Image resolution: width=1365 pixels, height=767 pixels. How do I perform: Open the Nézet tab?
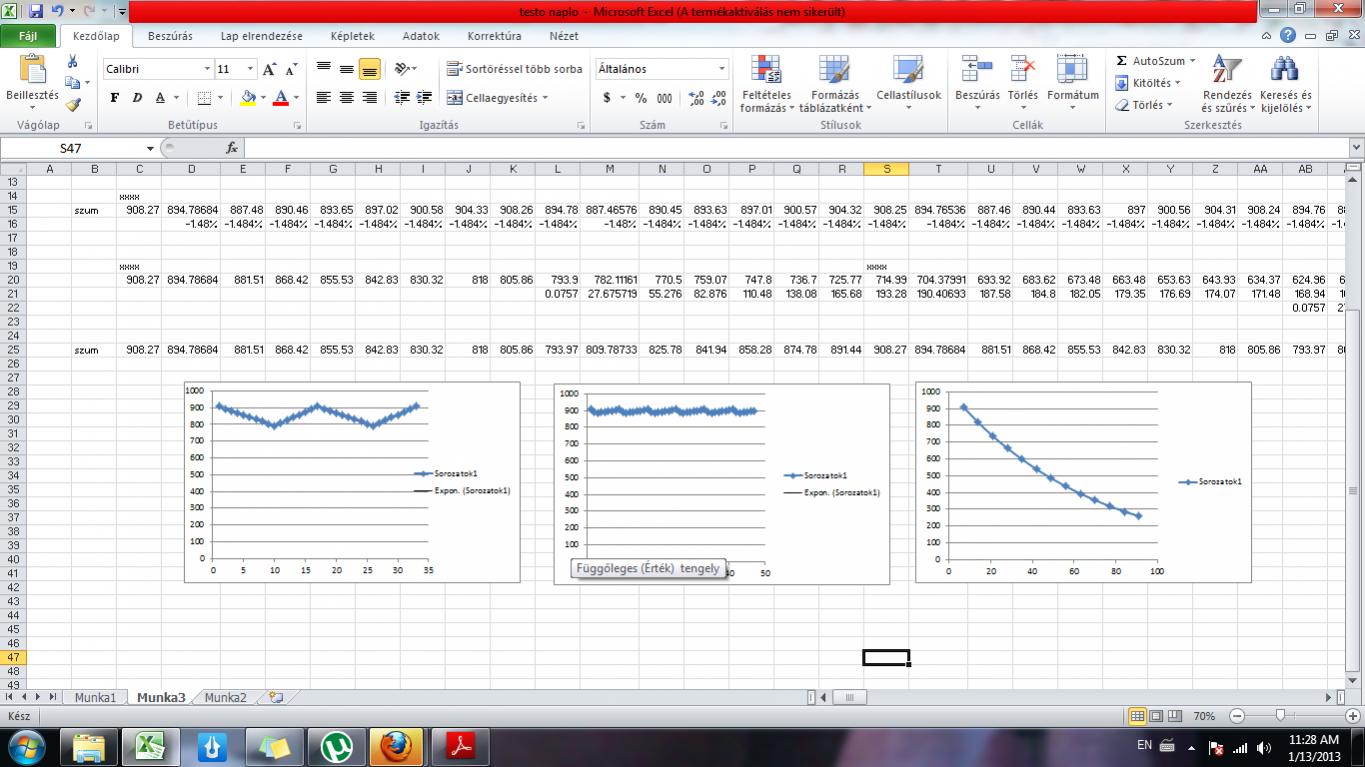[x=564, y=36]
